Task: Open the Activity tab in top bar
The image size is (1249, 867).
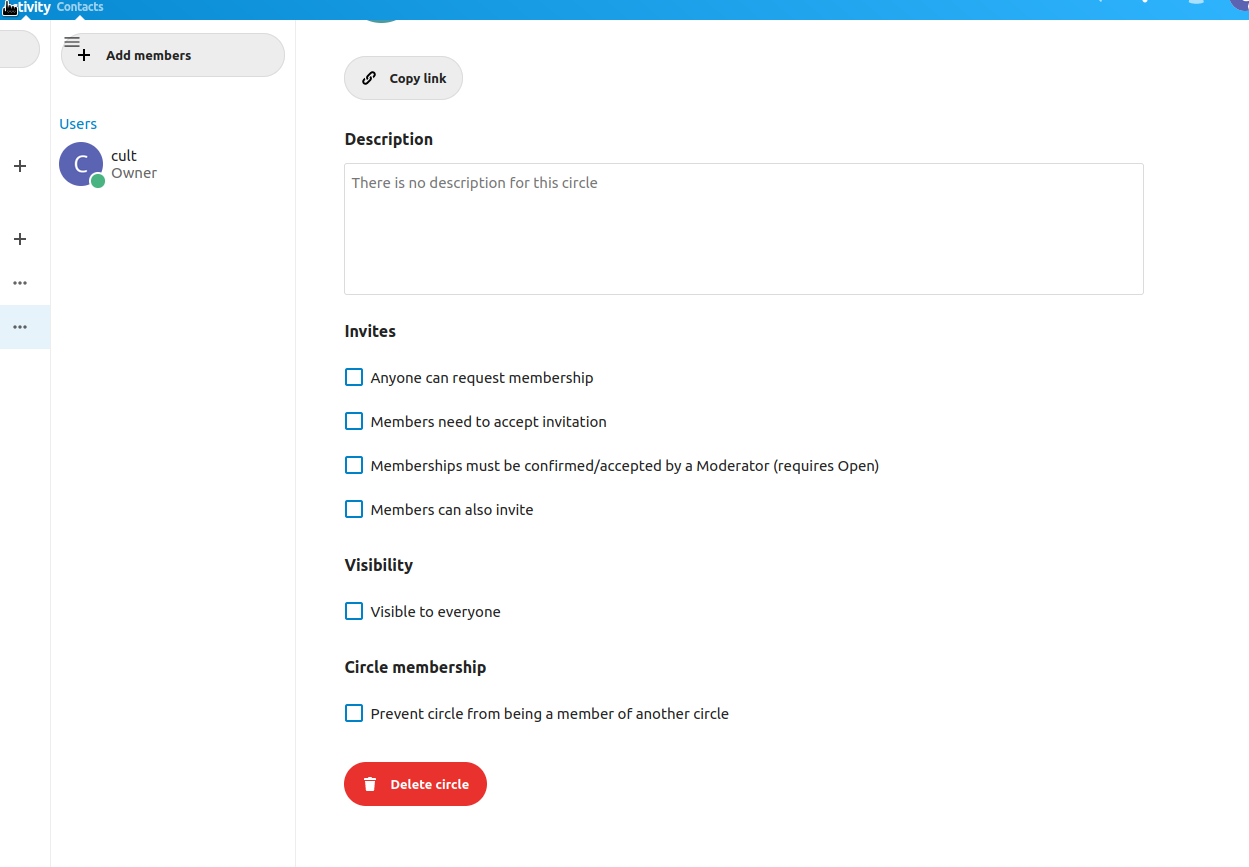Action: point(26,7)
